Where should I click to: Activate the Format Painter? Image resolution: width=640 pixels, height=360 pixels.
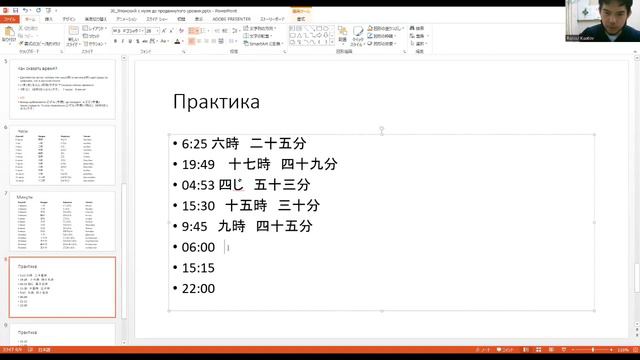pos(40,43)
